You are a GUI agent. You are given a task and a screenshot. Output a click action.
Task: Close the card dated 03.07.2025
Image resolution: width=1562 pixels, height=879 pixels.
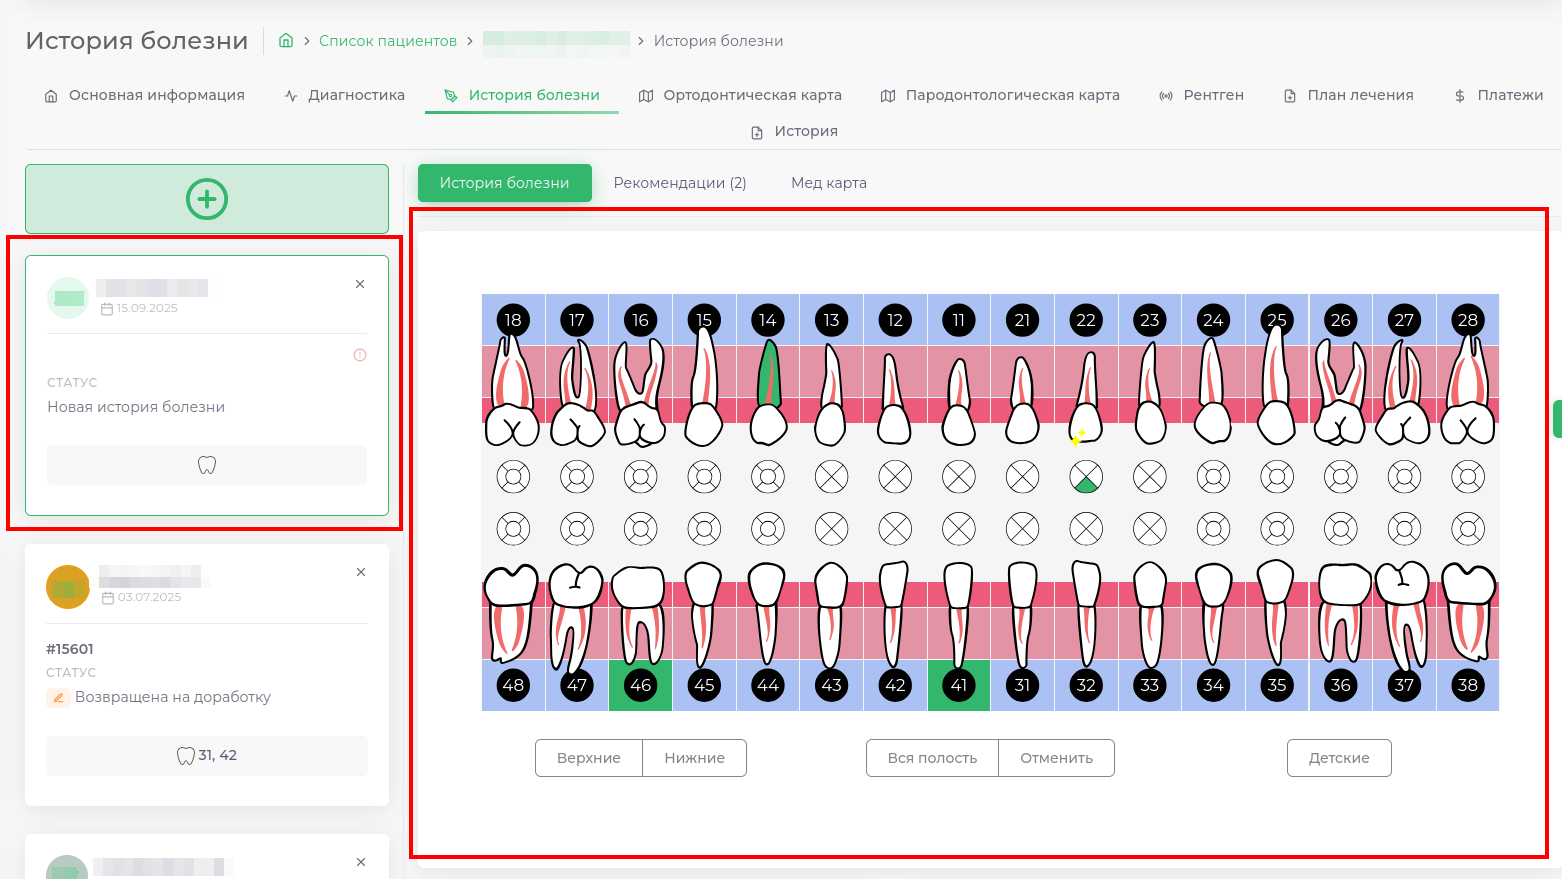[x=361, y=572]
